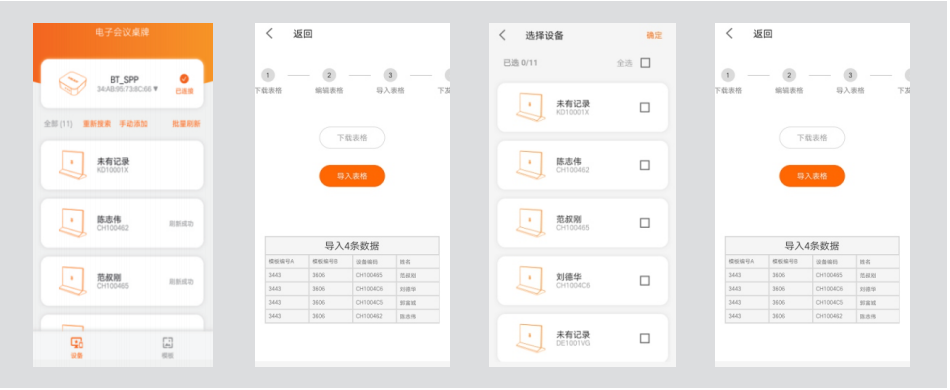
Task: Toggle the 全选 select-all checkbox
Action: [645, 62]
